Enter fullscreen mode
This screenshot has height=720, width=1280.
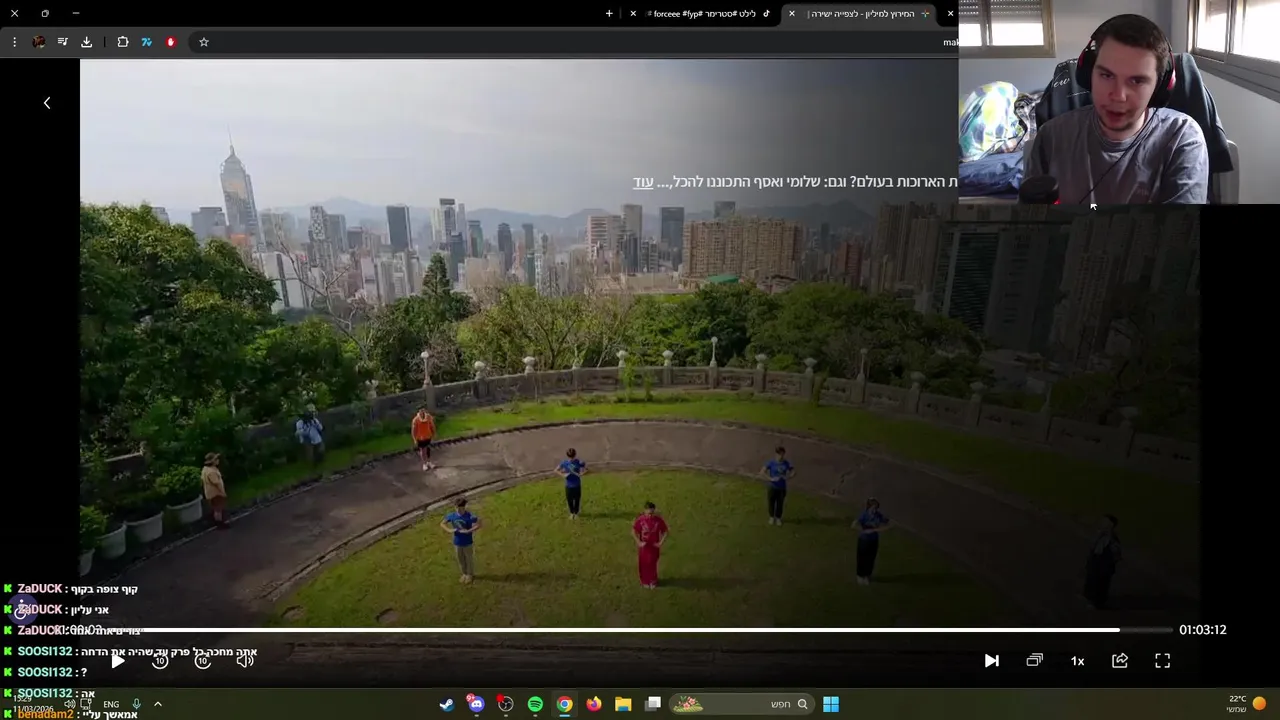tap(1162, 661)
